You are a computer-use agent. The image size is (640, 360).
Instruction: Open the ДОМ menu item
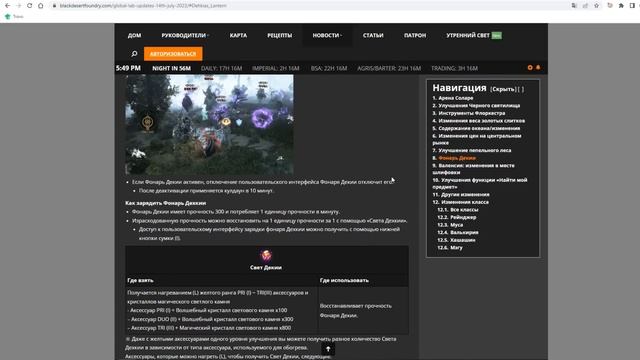[134, 36]
